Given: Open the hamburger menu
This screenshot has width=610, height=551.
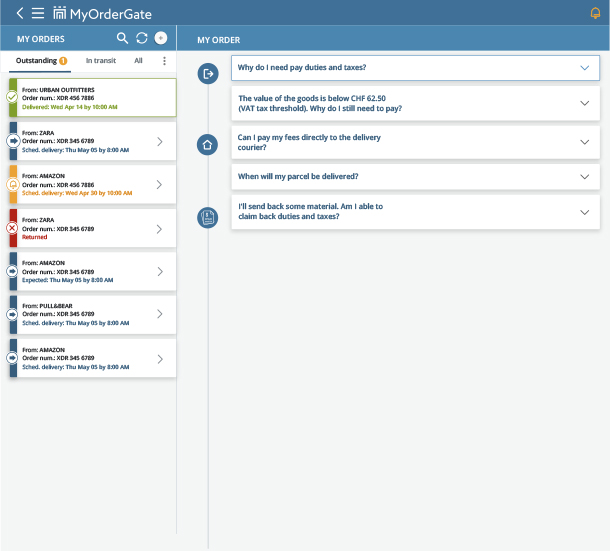Looking at the screenshot, I should tap(38, 13).
